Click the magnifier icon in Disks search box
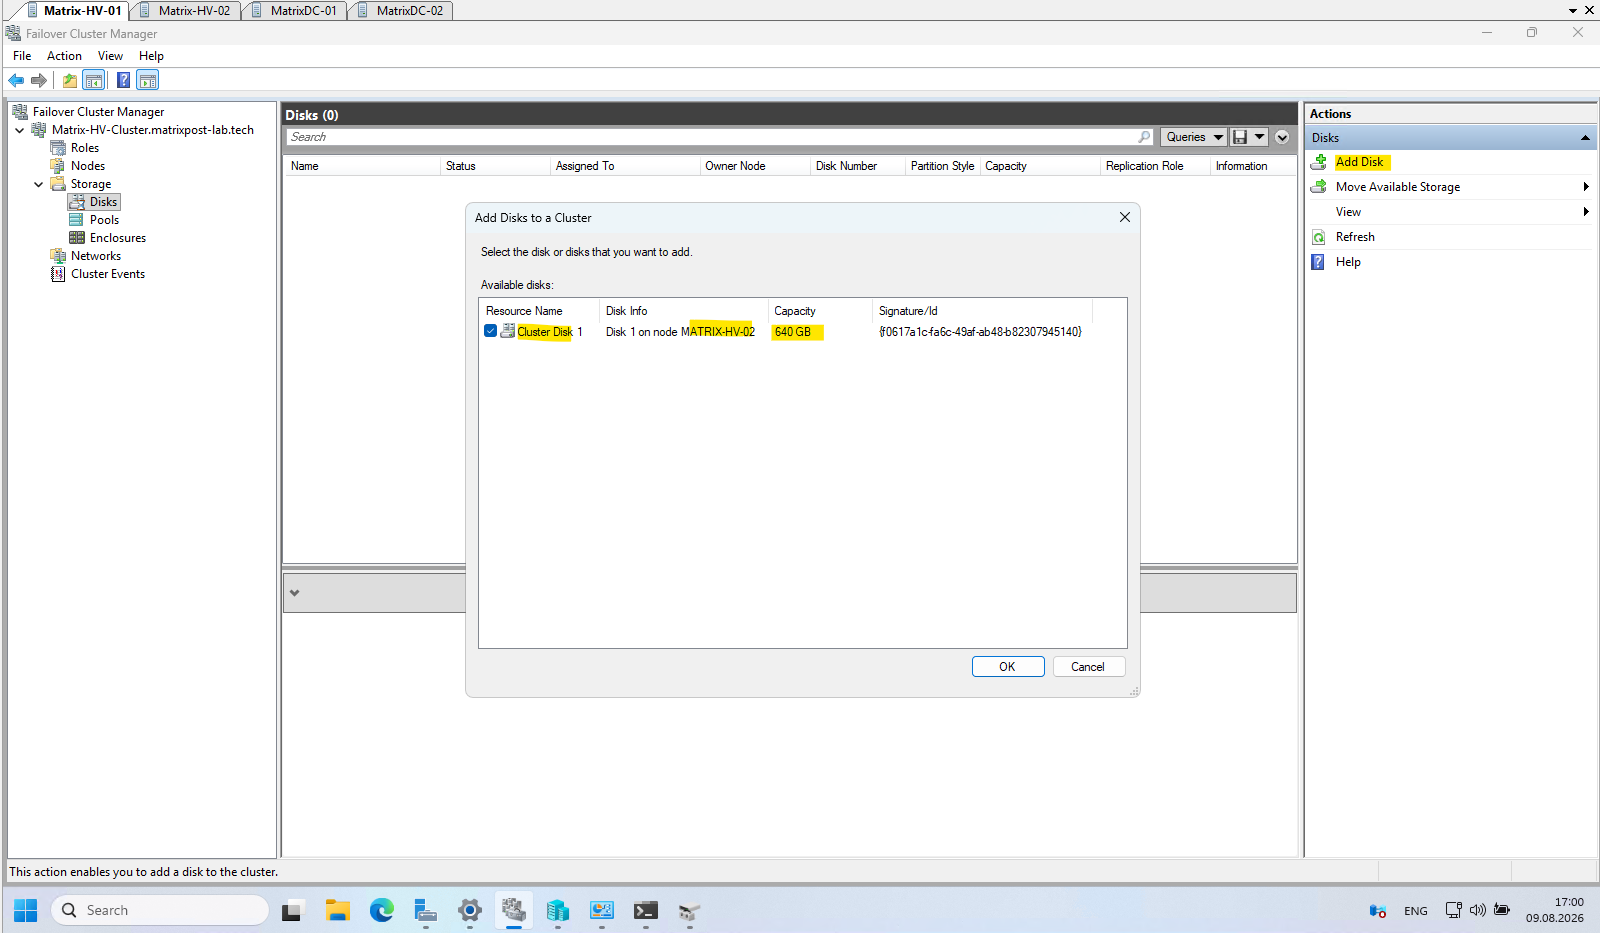1600x933 pixels. coord(1145,137)
